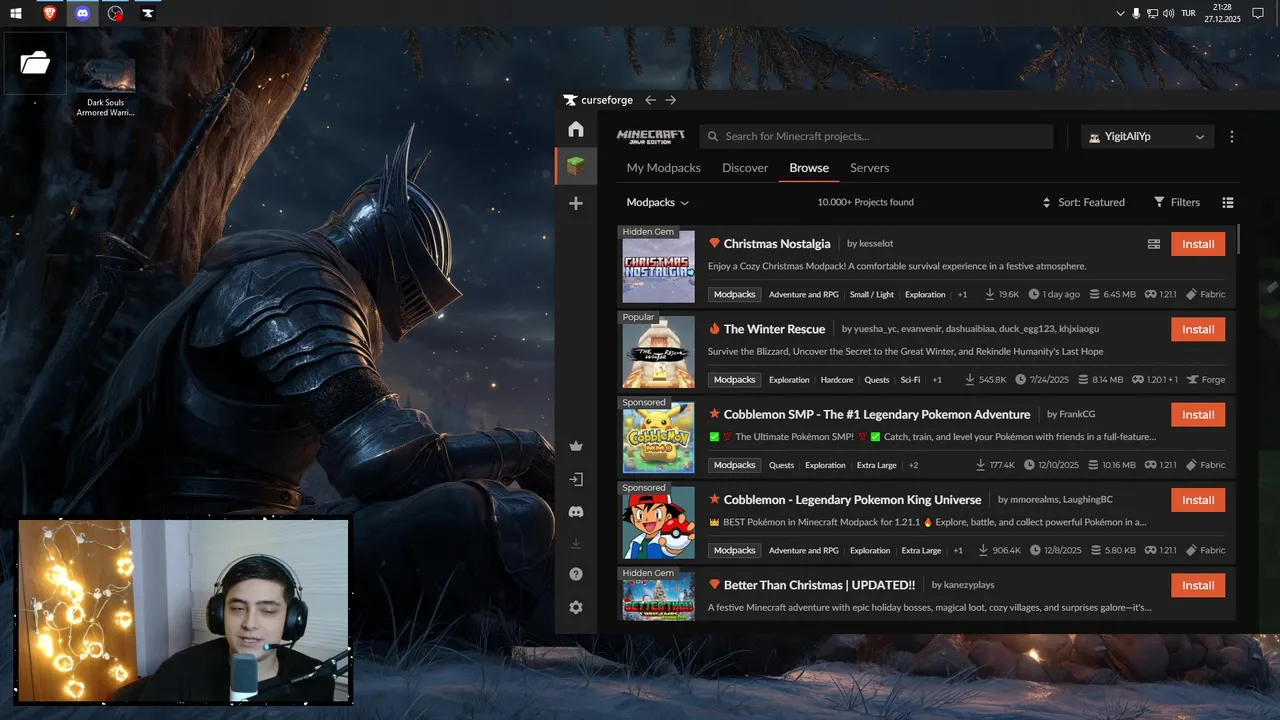1280x720 pixels.
Task: Open Christmas Nostalgia modpack thumbnail
Action: tap(659, 267)
